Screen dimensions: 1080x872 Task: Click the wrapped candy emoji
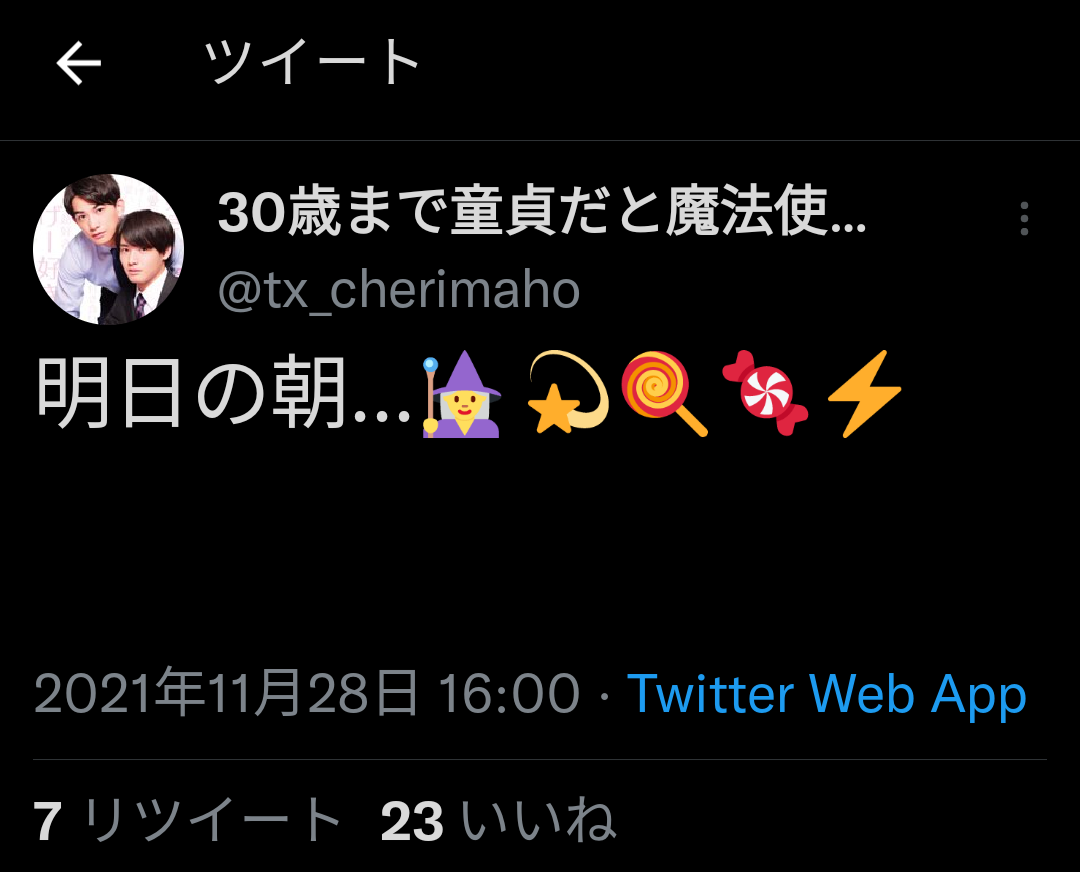tap(765, 393)
